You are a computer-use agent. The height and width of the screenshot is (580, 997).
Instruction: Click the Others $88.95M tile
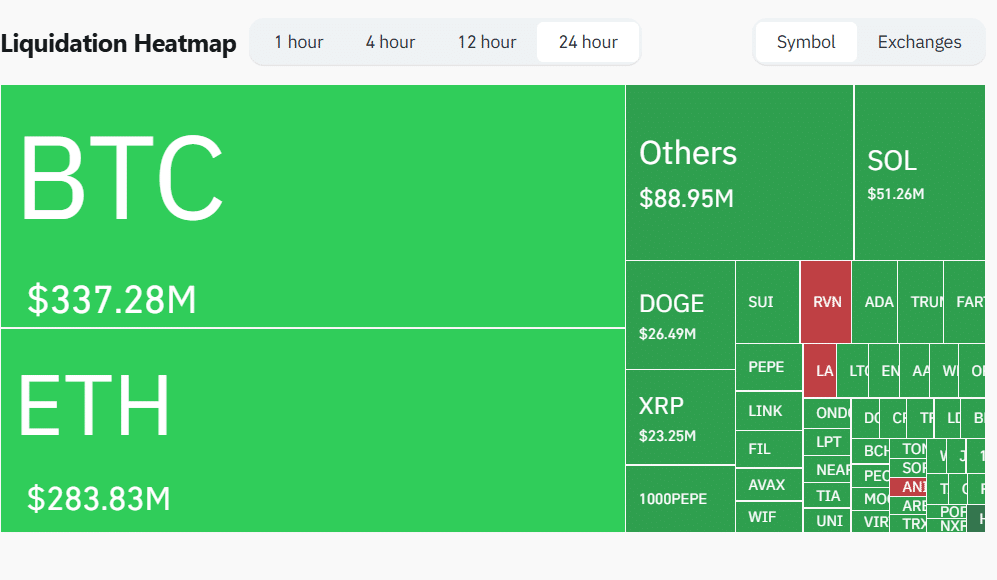point(739,172)
